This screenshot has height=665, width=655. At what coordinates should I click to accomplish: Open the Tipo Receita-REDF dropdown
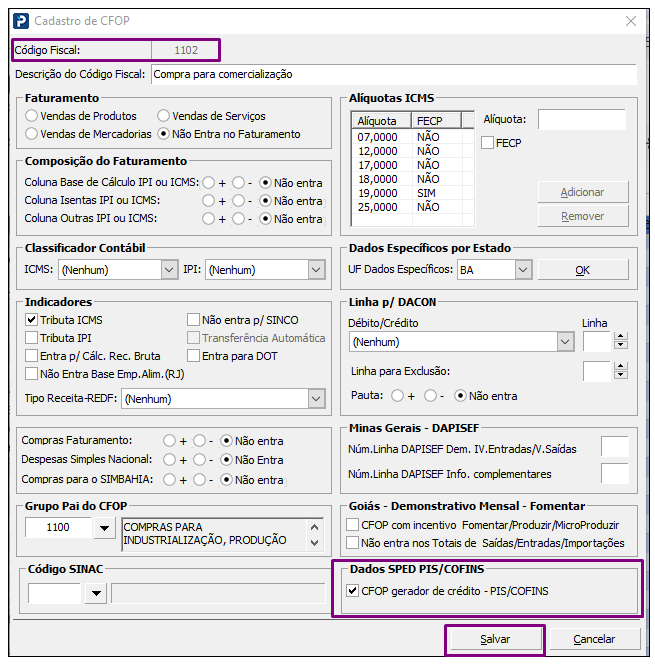click(316, 399)
